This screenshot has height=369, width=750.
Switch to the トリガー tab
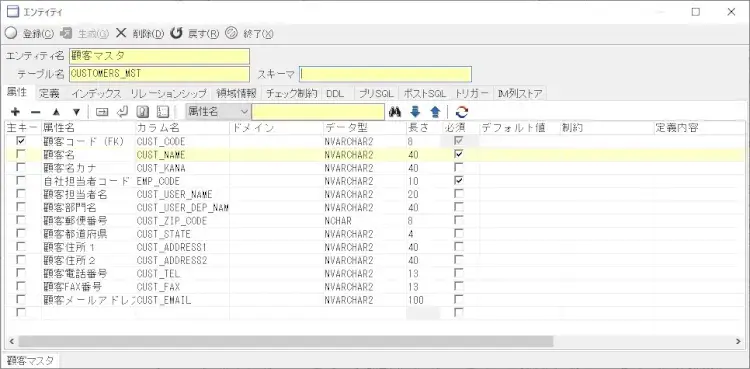coord(473,93)
